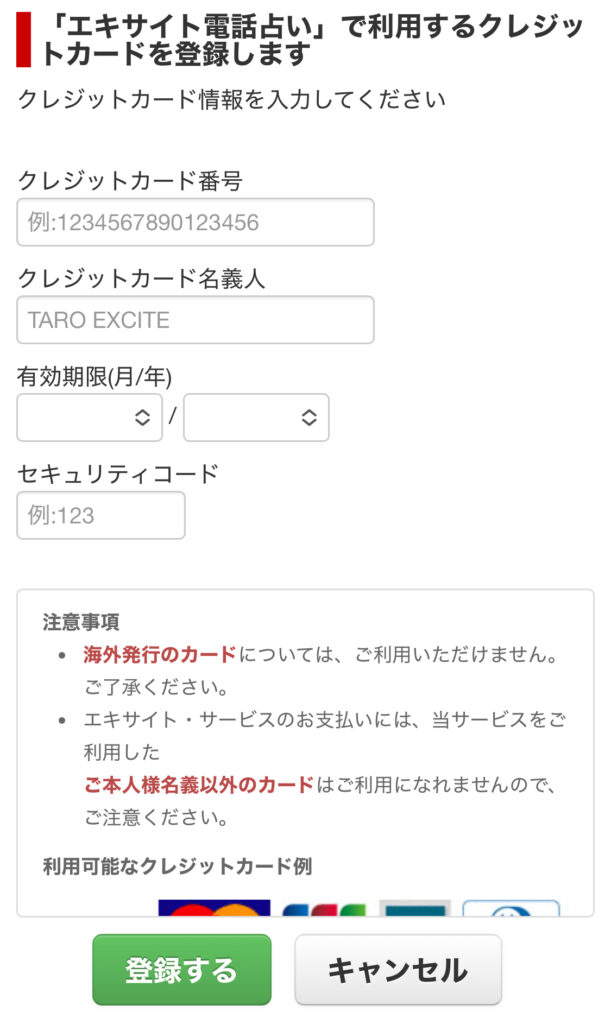Click the セキュリティコード label
Screen dimensions: 611x1024
(x=118, y=473)
